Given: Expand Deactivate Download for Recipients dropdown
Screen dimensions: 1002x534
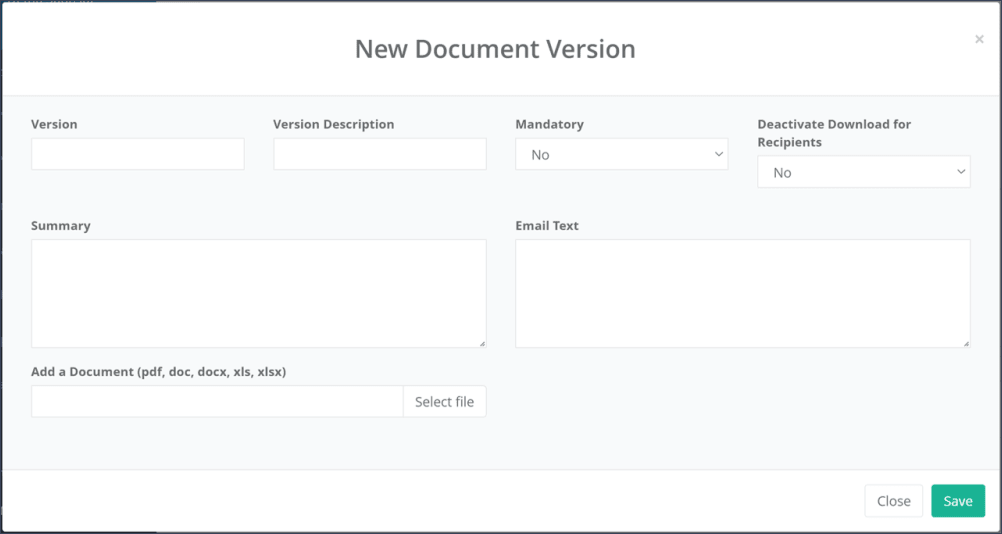Looking at the screenshot, I should [863, 172].
